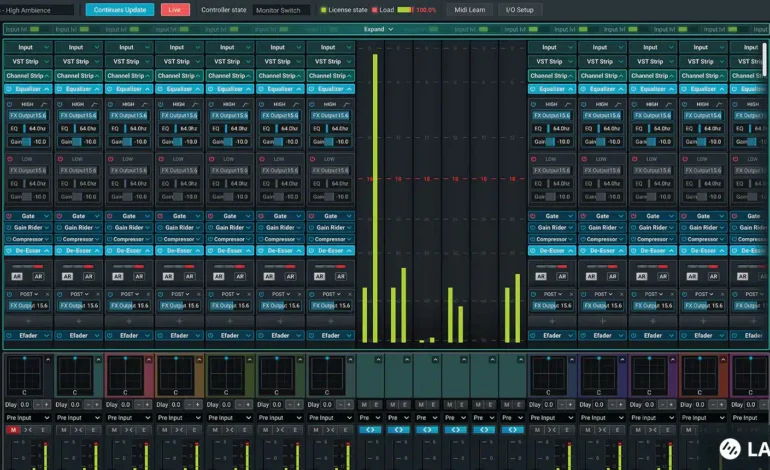Viewport: 770px width, 470px height.
Task: Increase delay with plus on second channel
Action: tap(97, 405)
